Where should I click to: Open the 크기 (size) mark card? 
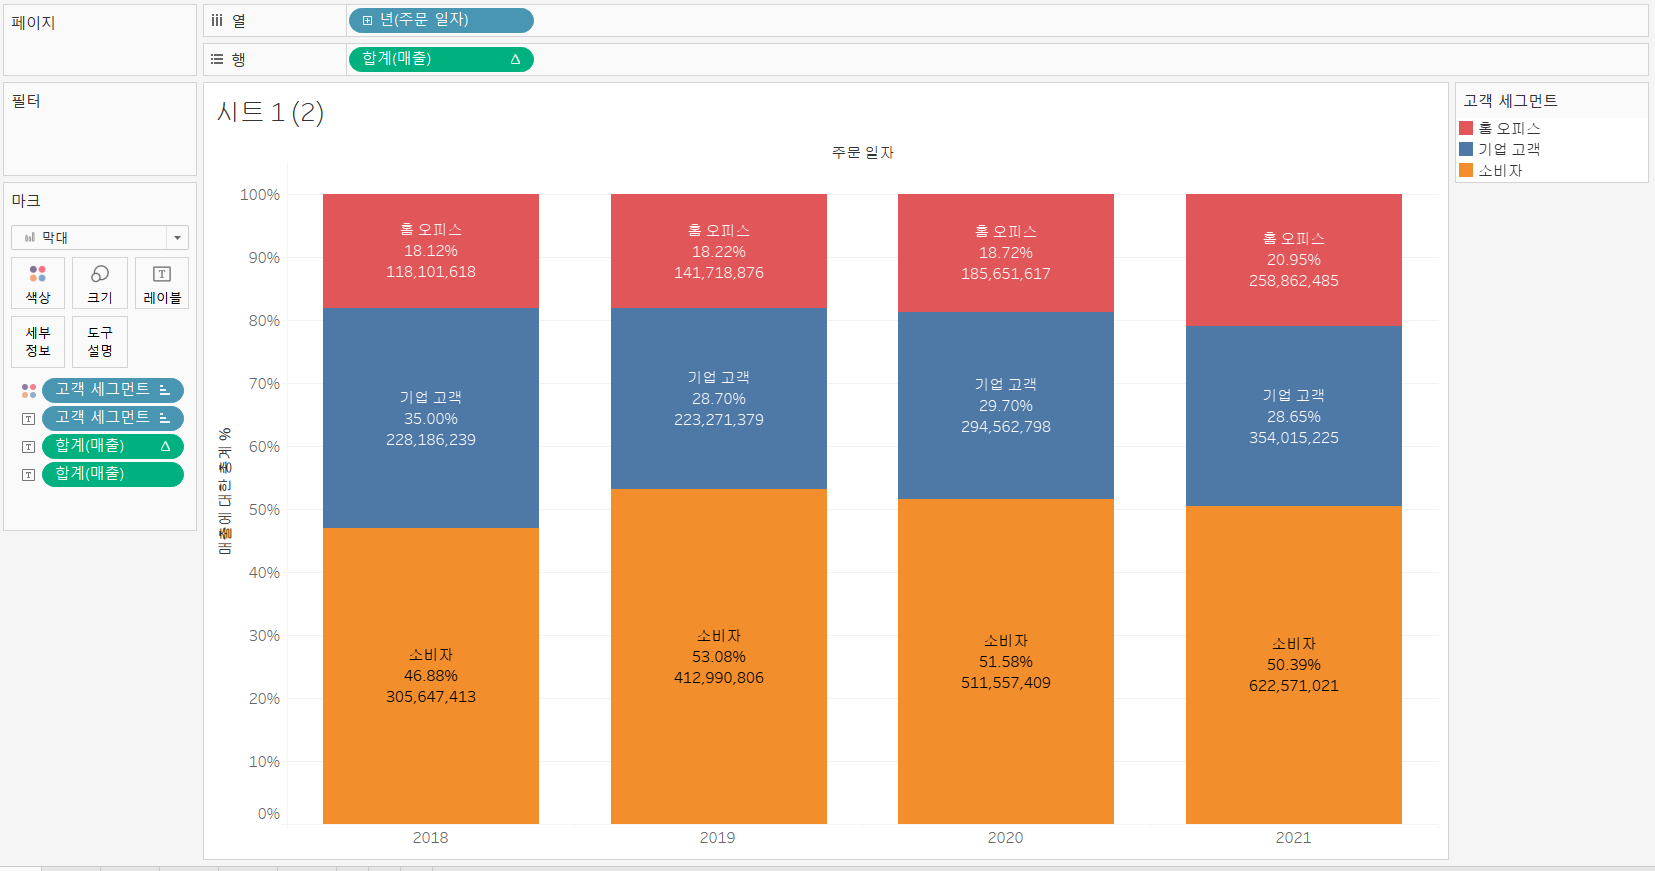coord(100,283)
